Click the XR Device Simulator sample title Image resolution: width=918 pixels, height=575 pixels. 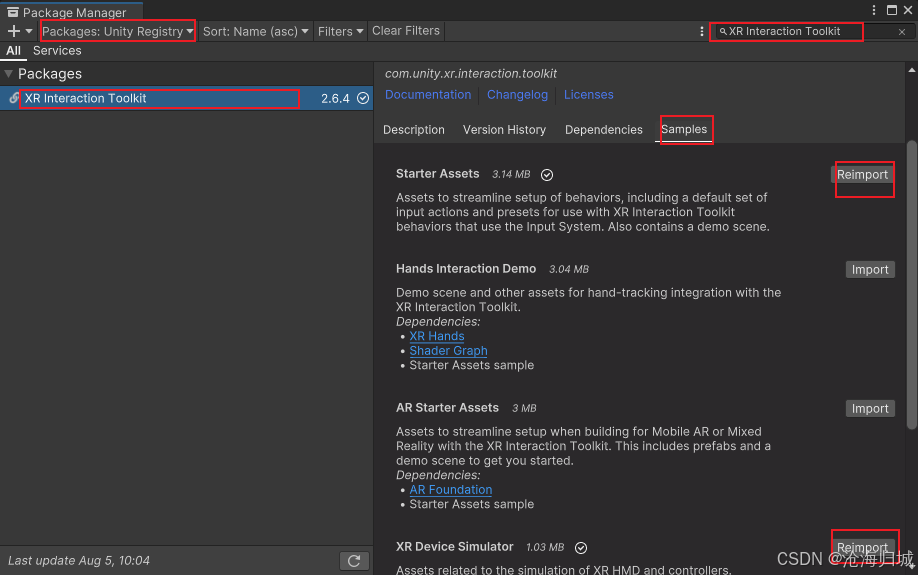(454, 547)
